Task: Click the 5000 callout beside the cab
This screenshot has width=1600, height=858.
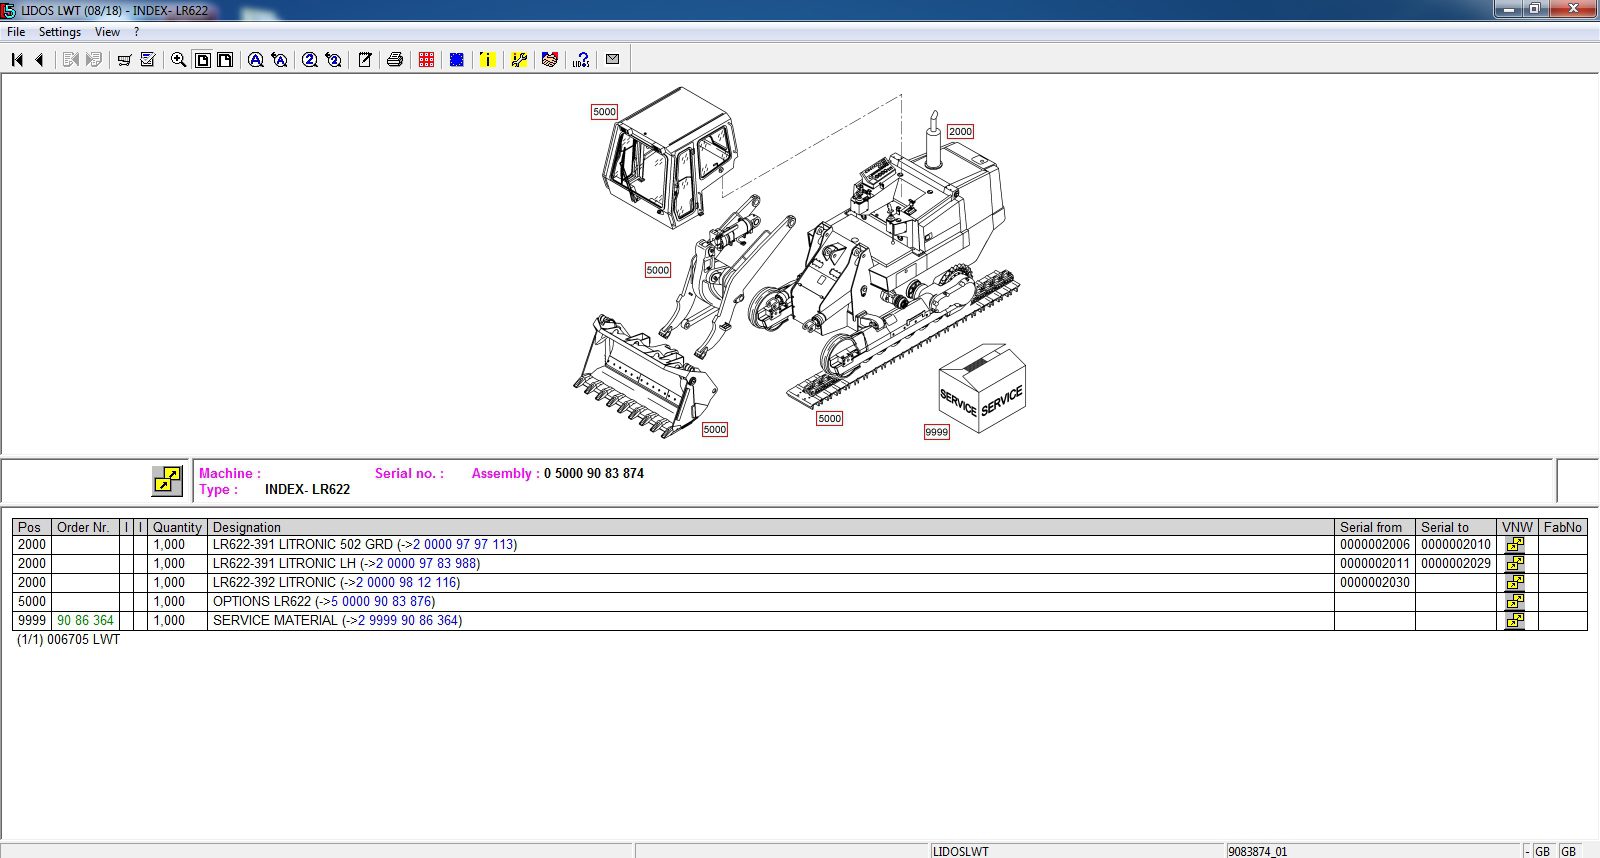Action: 604,112
